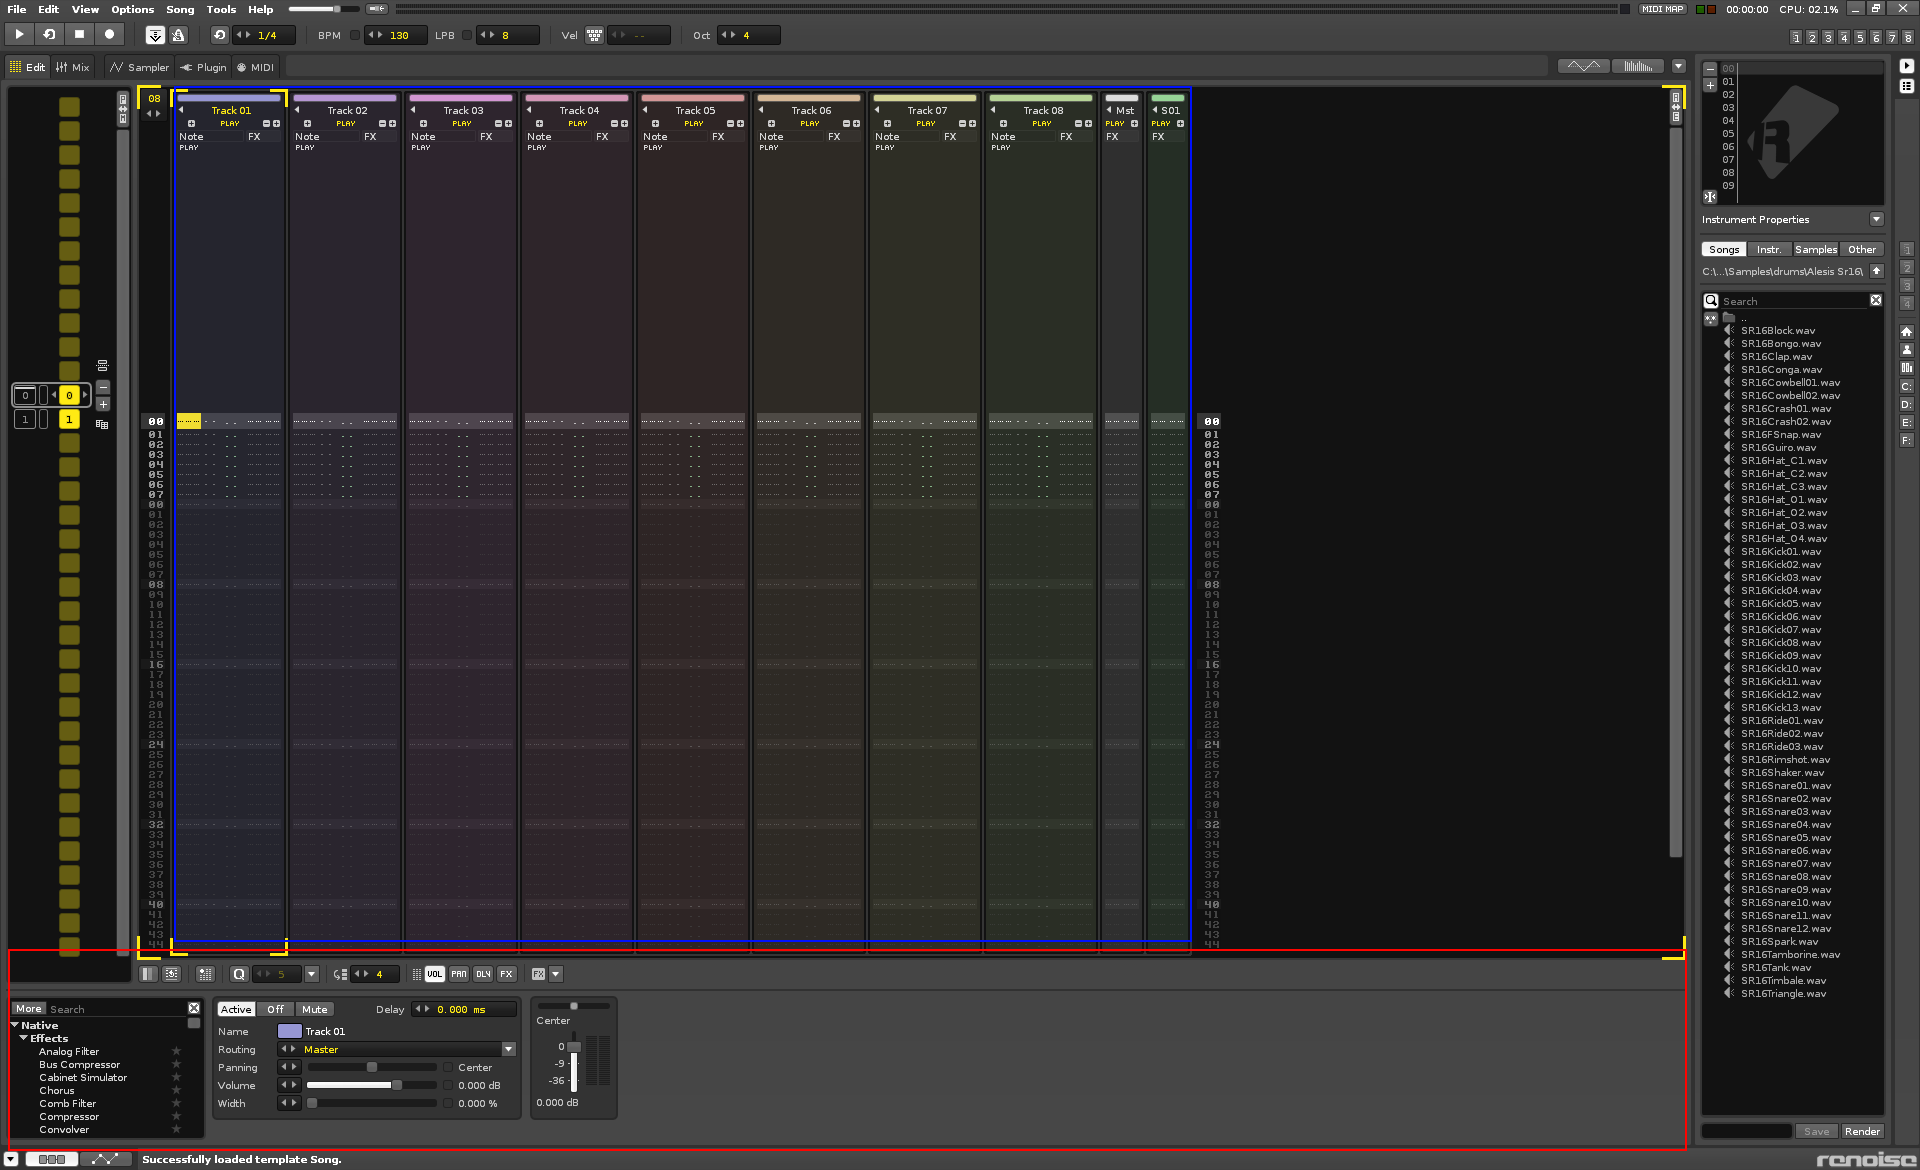Adjust the Volume slider
The width and height of the screenshot is (1920, 1170).
[372, 1085]
